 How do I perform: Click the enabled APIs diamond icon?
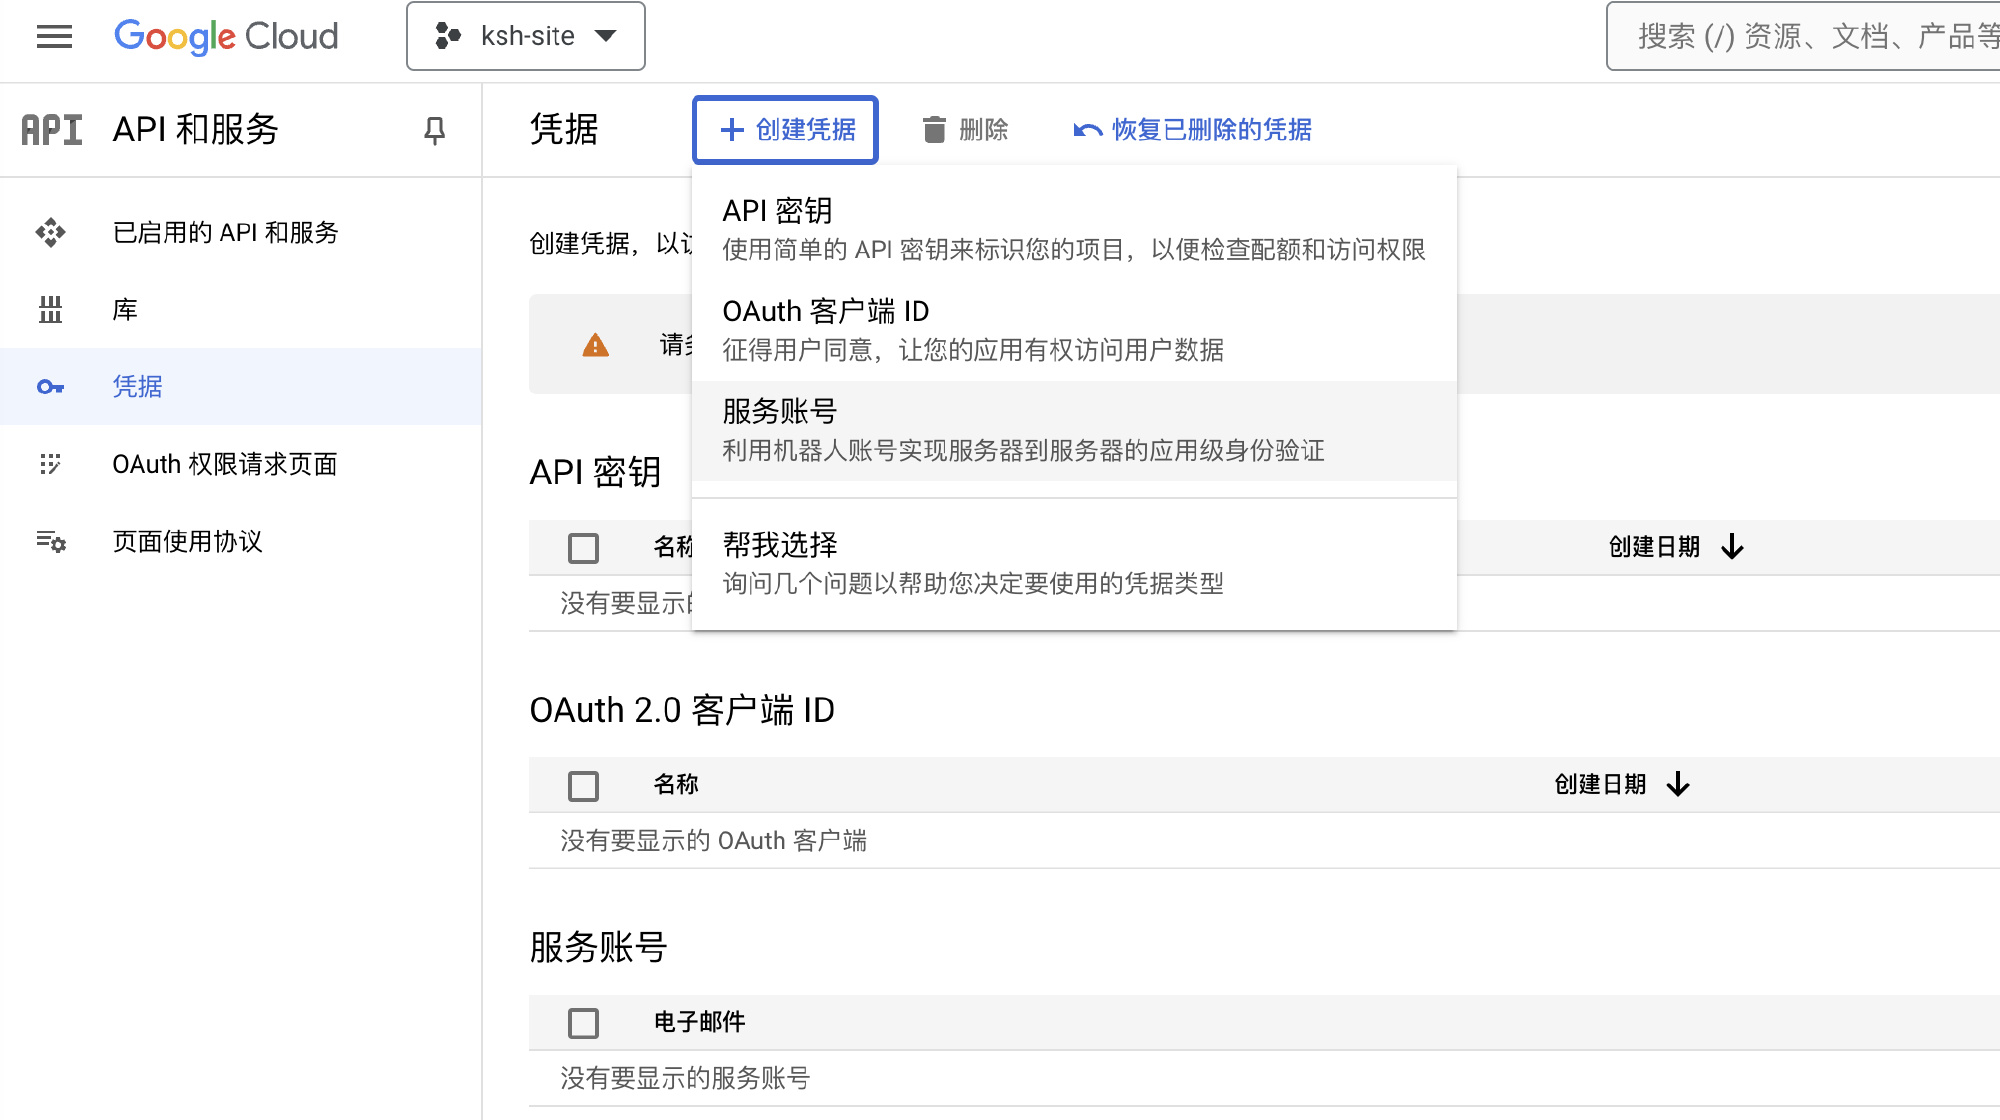coord(50,233)
